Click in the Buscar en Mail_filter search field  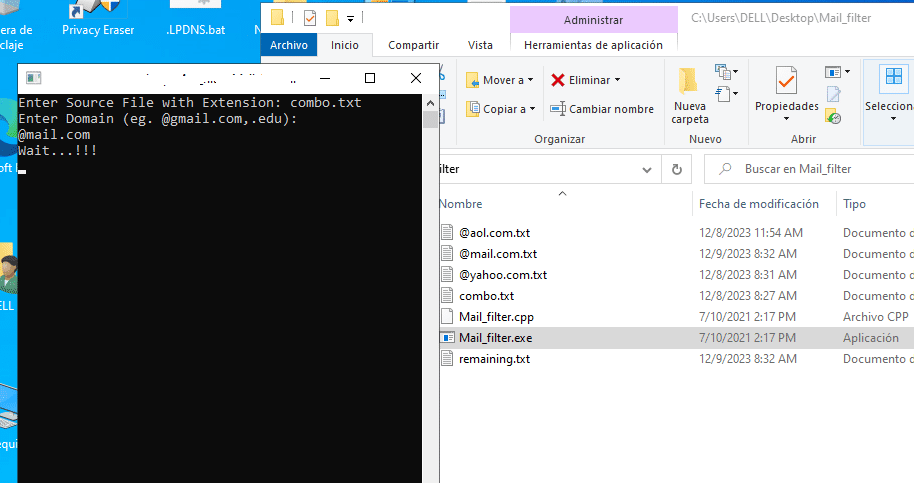coord(809,169)
